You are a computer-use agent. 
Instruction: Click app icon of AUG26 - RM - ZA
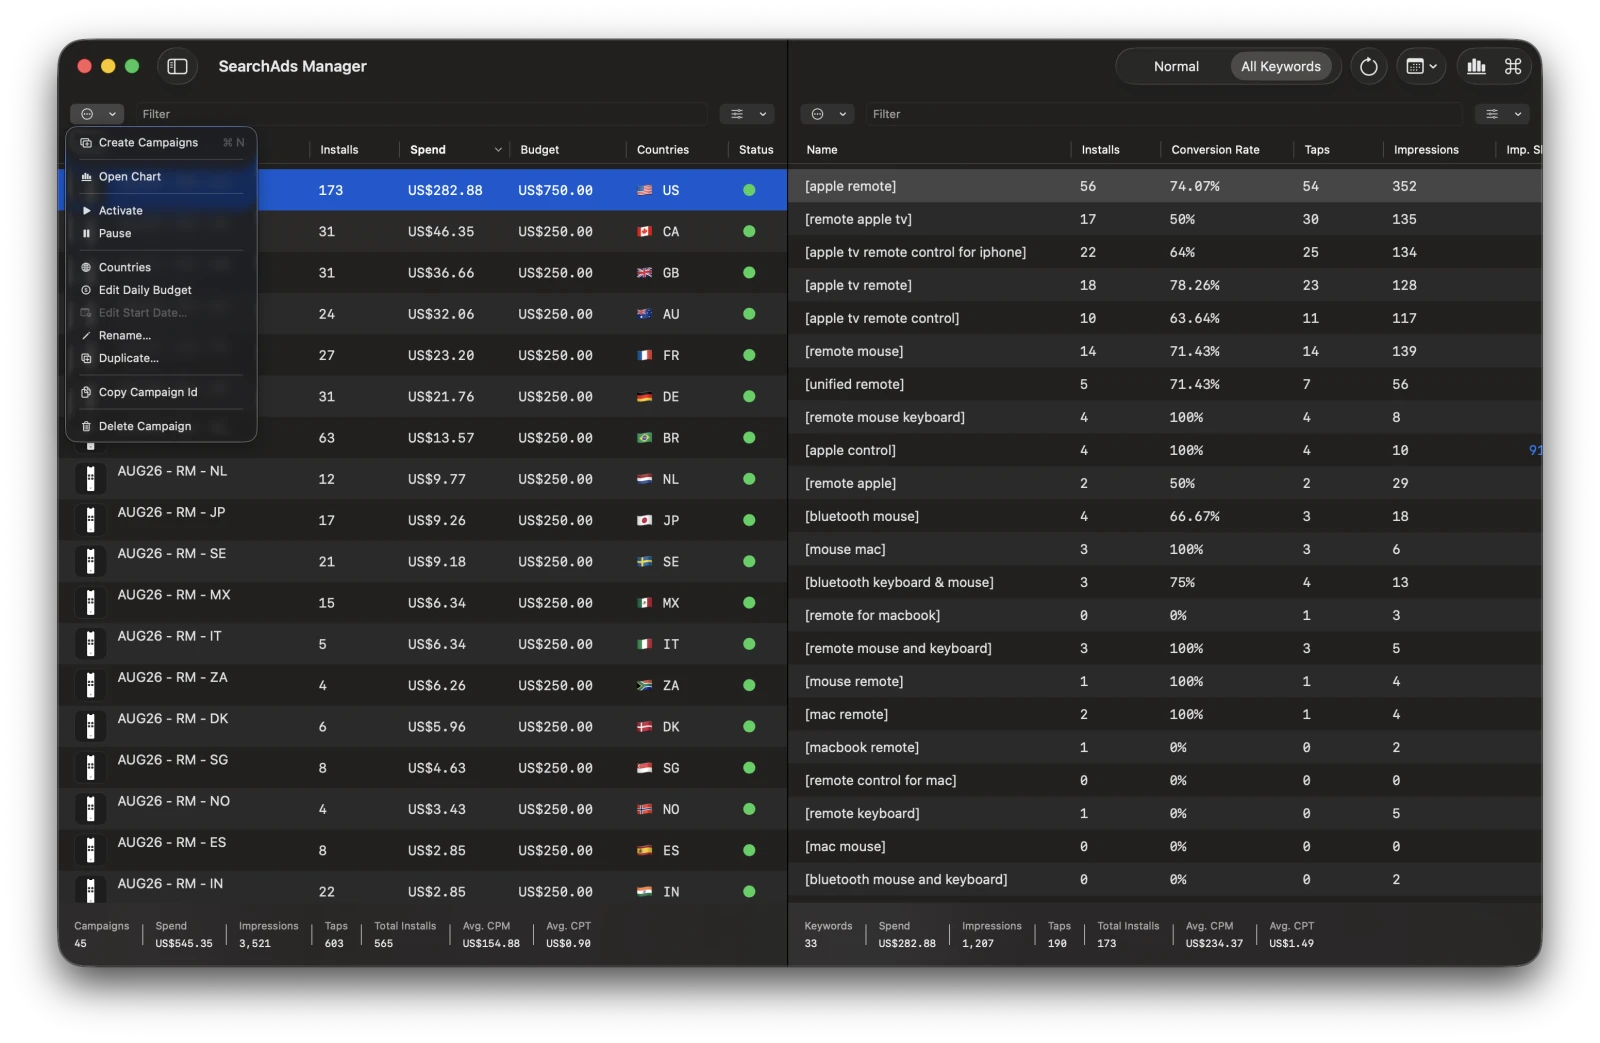pyautogui.click(x=91, y=686)
